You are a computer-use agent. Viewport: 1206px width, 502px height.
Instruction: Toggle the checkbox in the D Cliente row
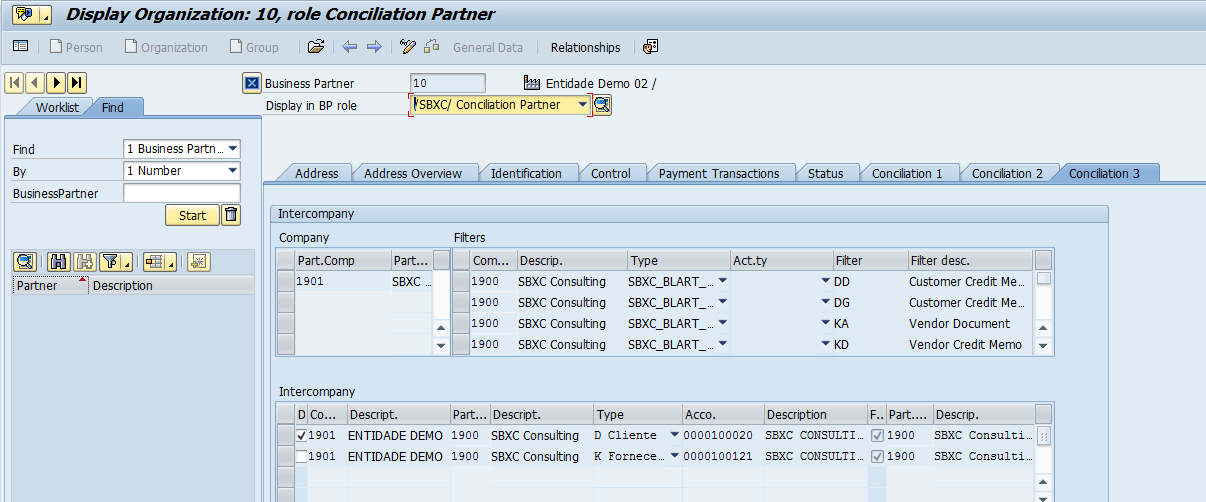[302, 436]
